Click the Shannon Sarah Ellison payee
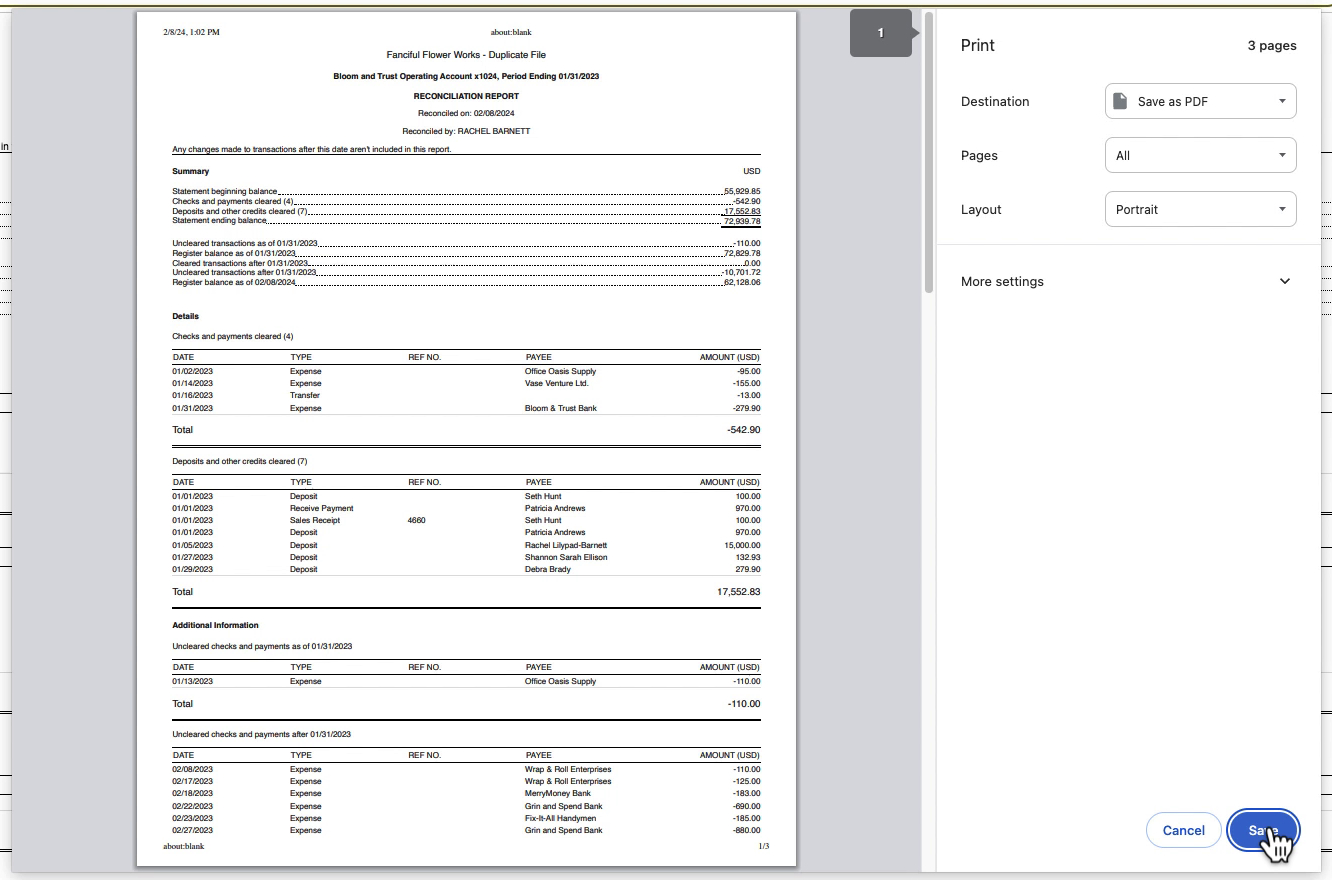Viewport: 1332px width, 880px height. coord(566,557)
